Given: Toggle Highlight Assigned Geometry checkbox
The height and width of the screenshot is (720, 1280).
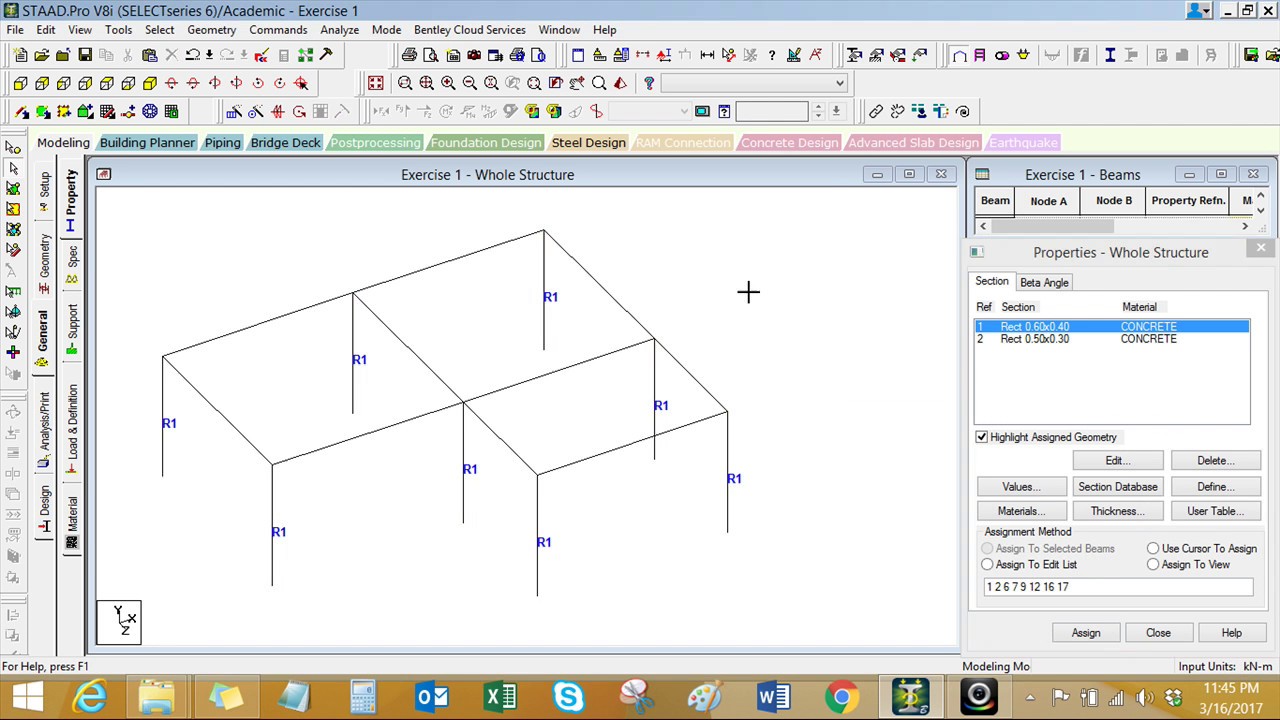Looking at the screenshot, I should pyautogui.click(x=982, y=437).
